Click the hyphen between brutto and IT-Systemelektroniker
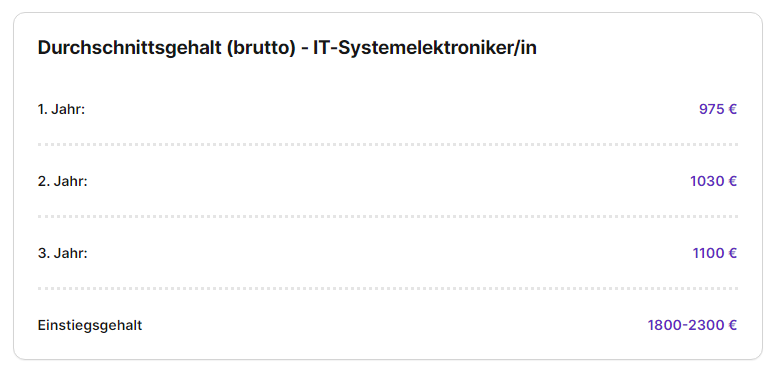 pyautogui.click(x=304, y=49)
